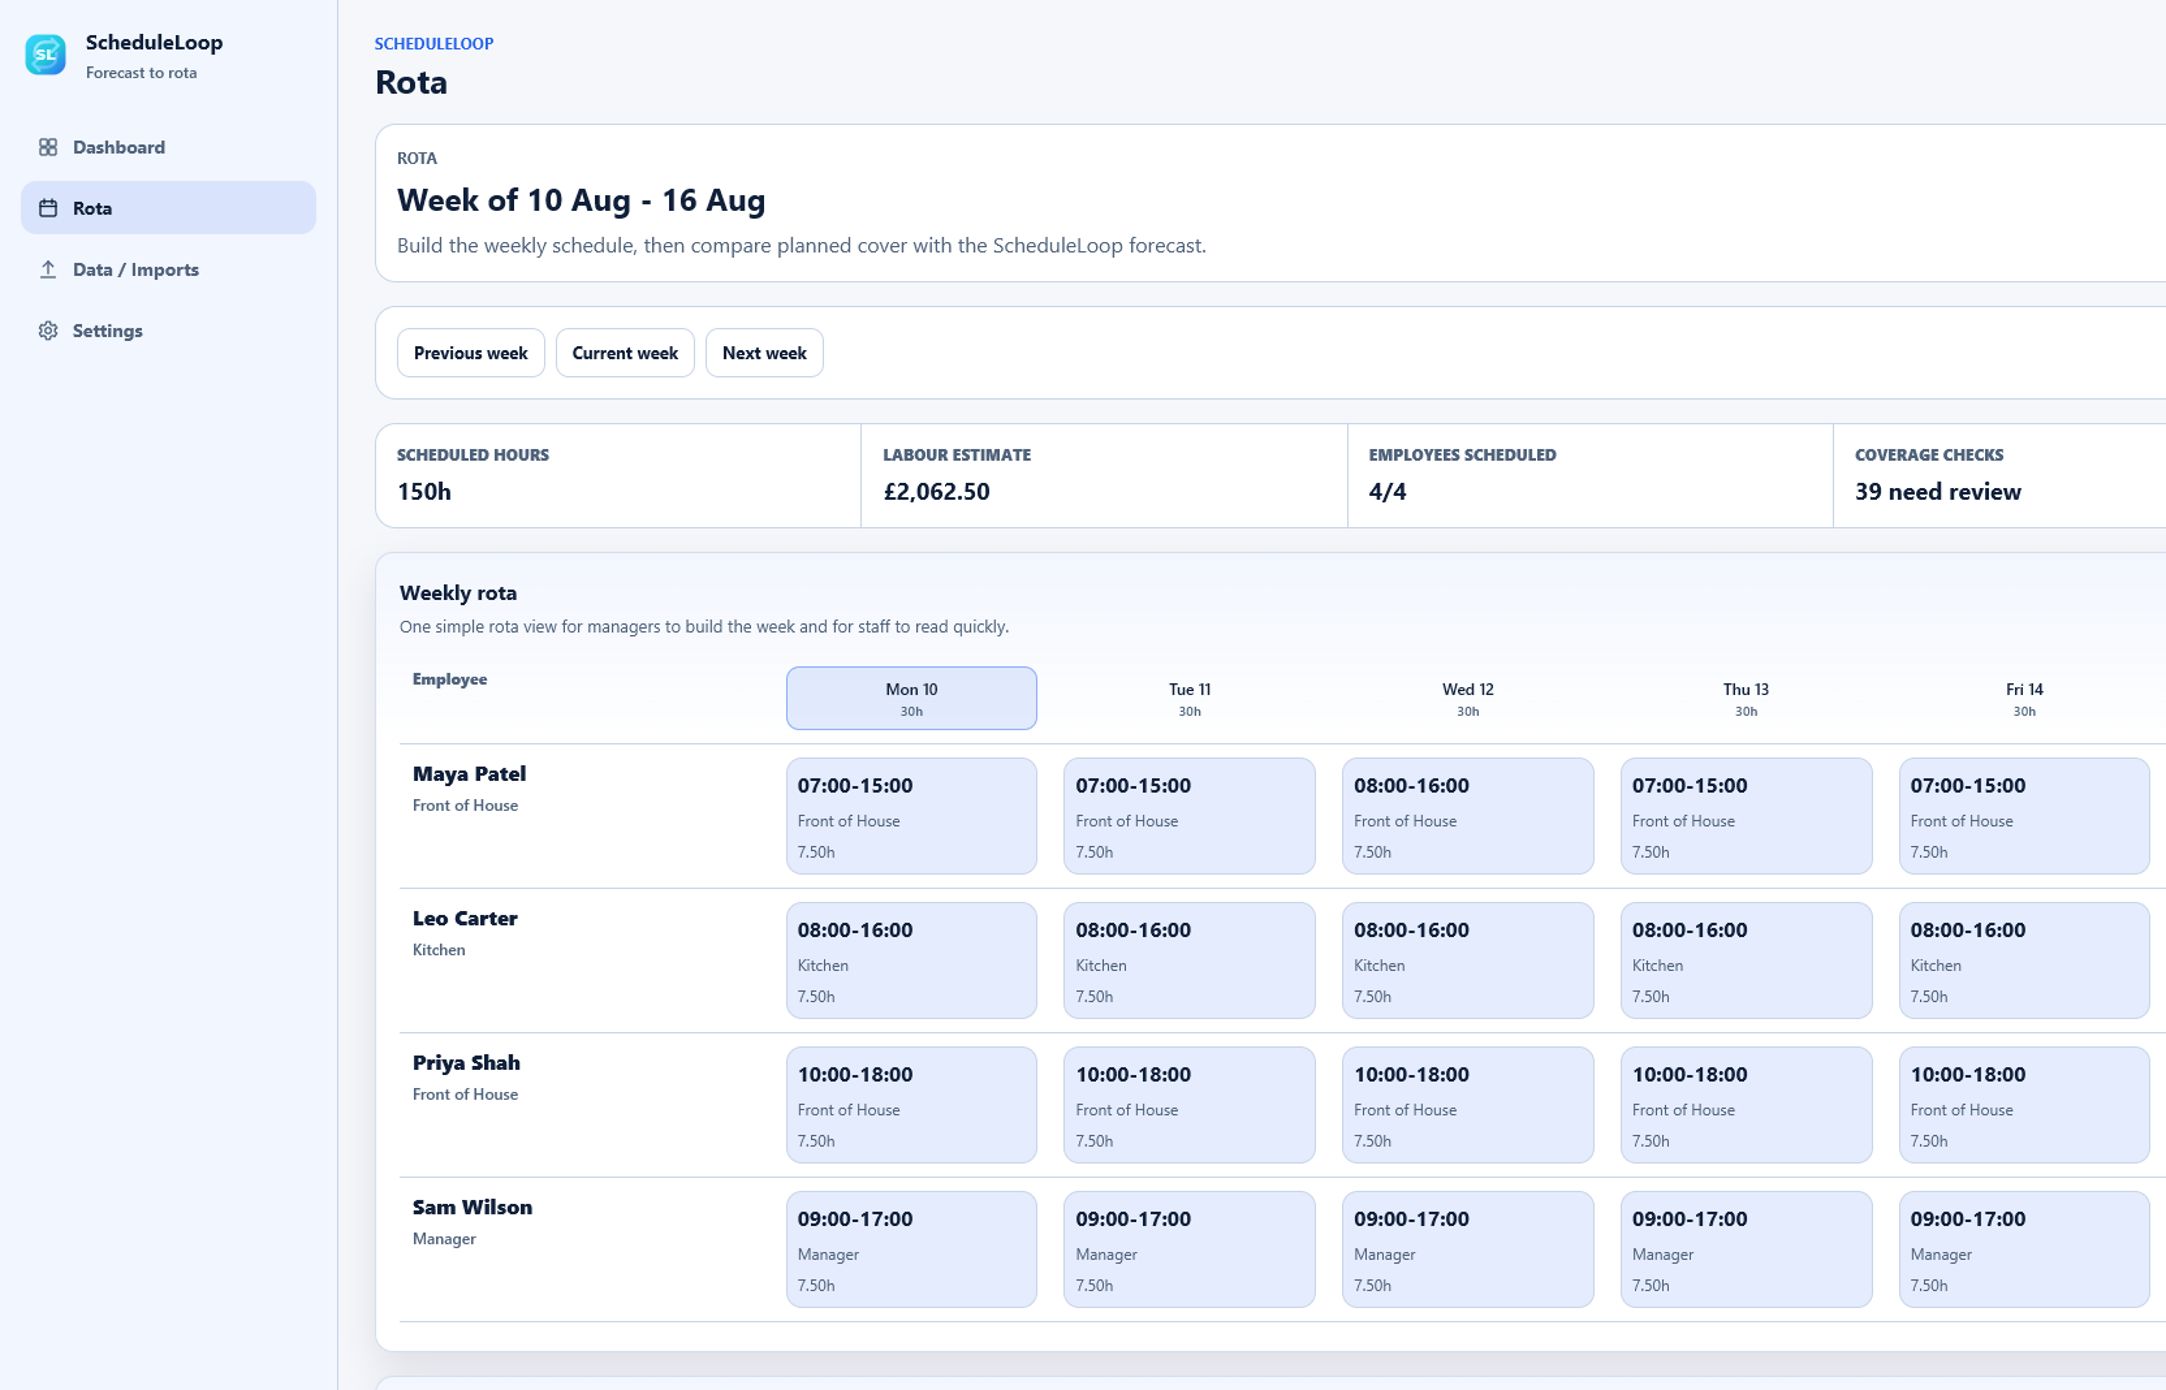Click the Rota calendar icon

[x=48, y=208]
